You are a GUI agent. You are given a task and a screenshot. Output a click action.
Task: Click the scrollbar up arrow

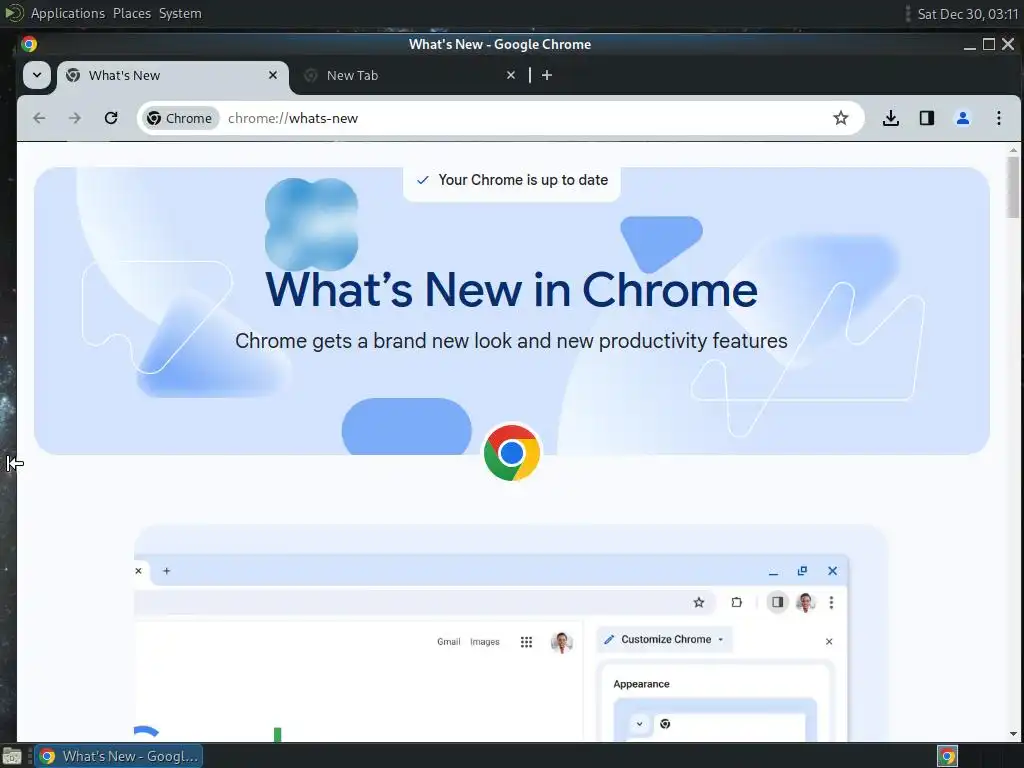point(1013,150)
